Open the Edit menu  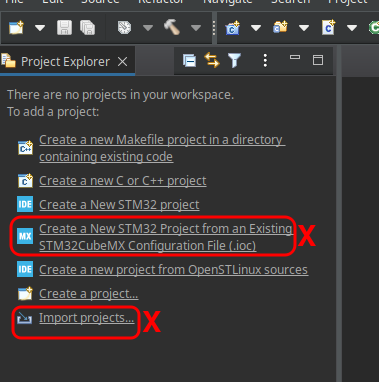[53, 2]
